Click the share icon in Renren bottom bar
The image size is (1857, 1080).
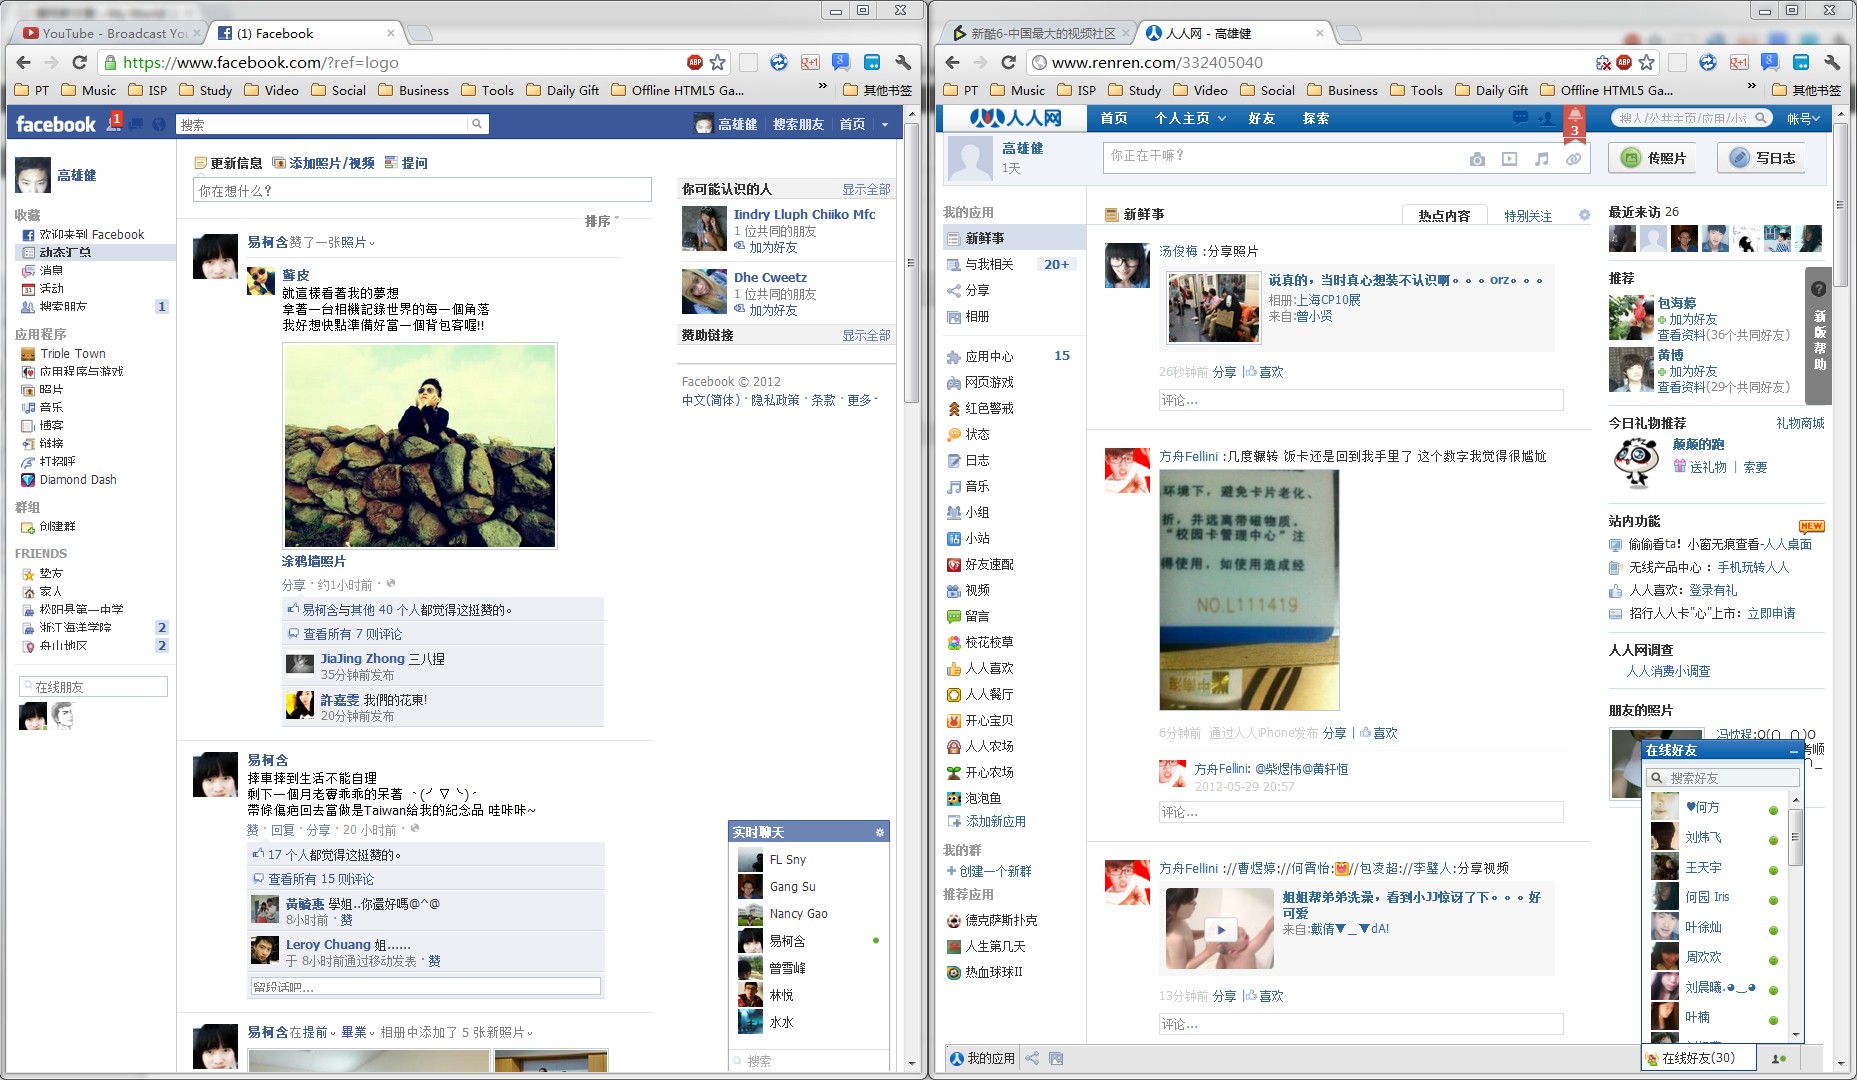1032,1058
